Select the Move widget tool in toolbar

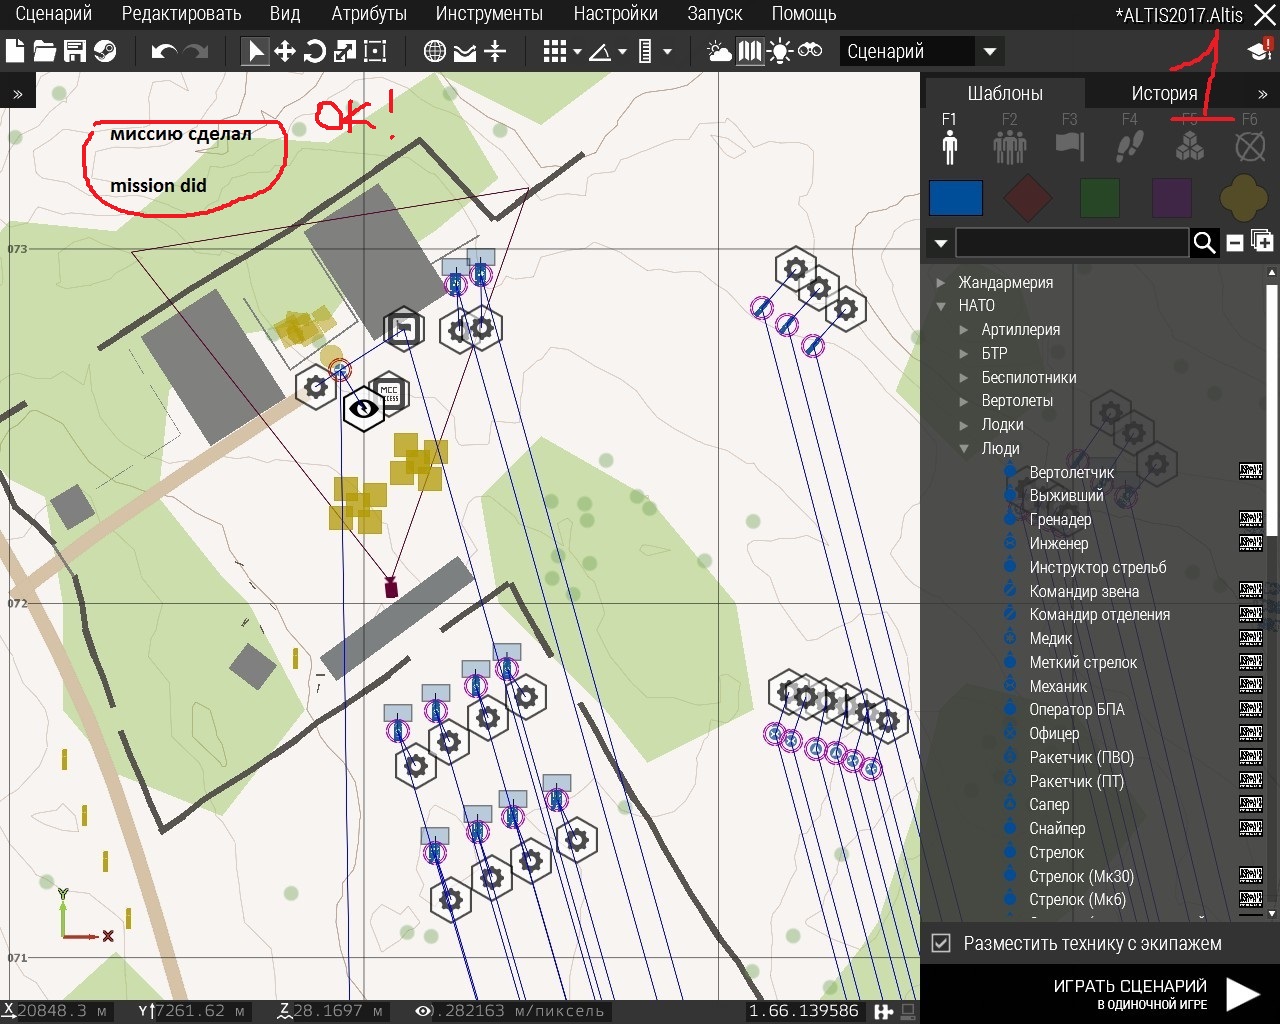pyautogui.click(x=285, y=51)
